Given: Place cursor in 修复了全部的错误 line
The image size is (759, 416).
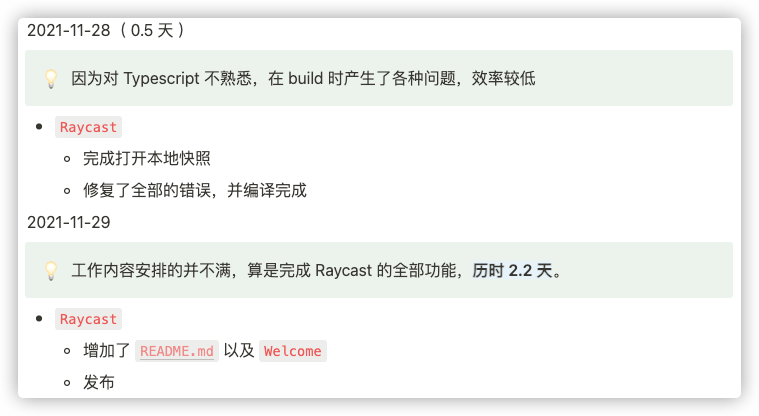Looking at the screenshot, I should 194,190.
